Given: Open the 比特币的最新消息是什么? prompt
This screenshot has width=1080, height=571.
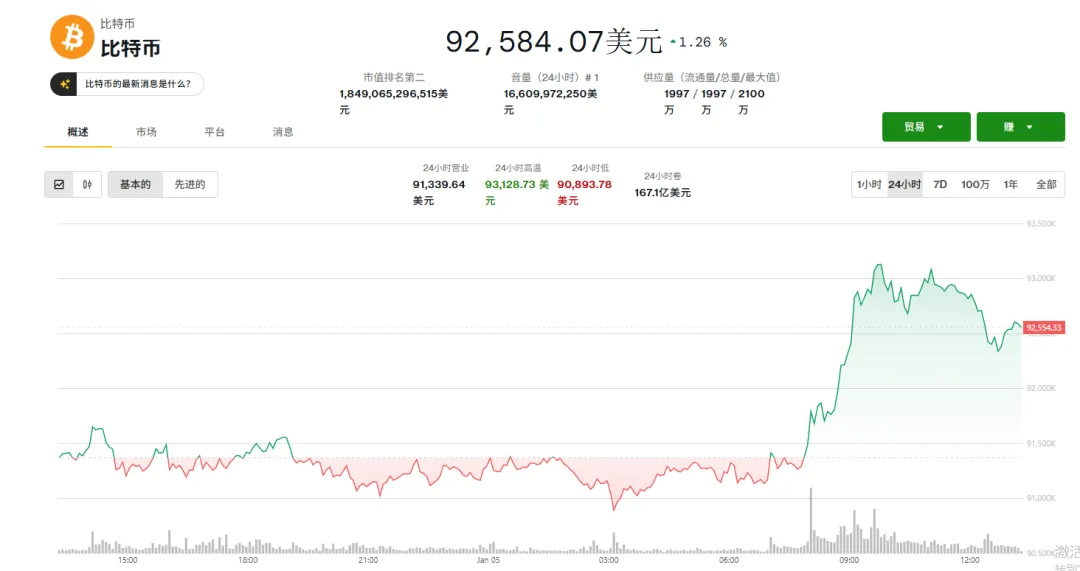Looking at the screenshot, I should [127, 84].
